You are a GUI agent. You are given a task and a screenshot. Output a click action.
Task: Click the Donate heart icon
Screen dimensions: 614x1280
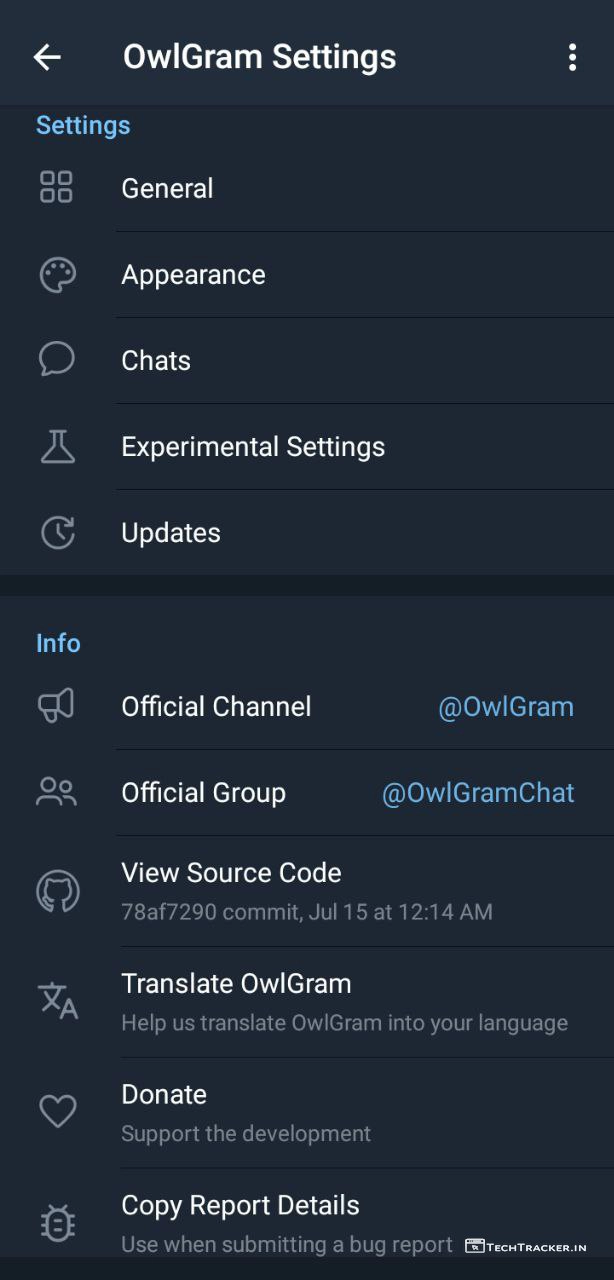click(57, 1112)
